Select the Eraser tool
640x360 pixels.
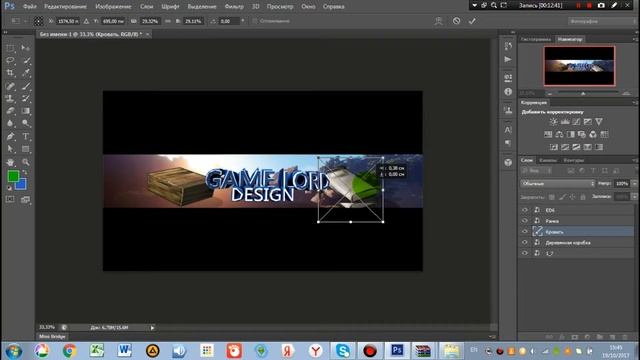tap(10, 111)
